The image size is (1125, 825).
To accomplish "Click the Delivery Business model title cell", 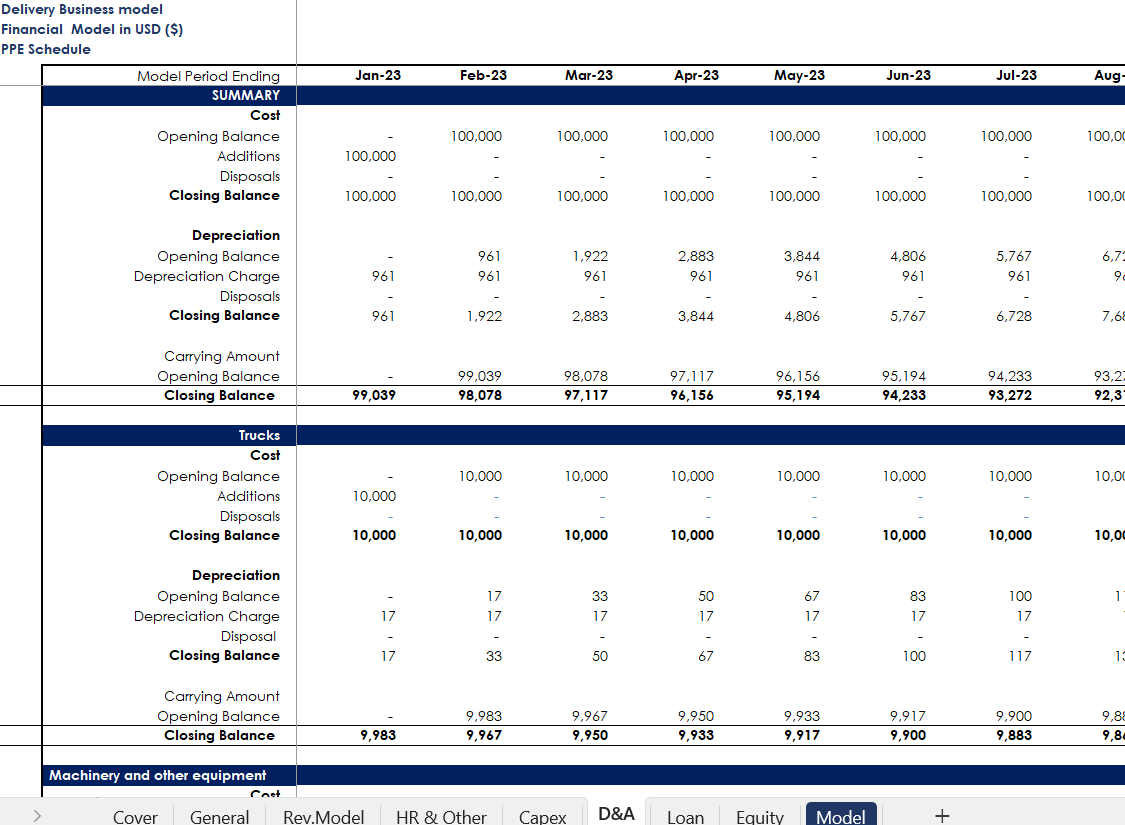I will [82, 10].
